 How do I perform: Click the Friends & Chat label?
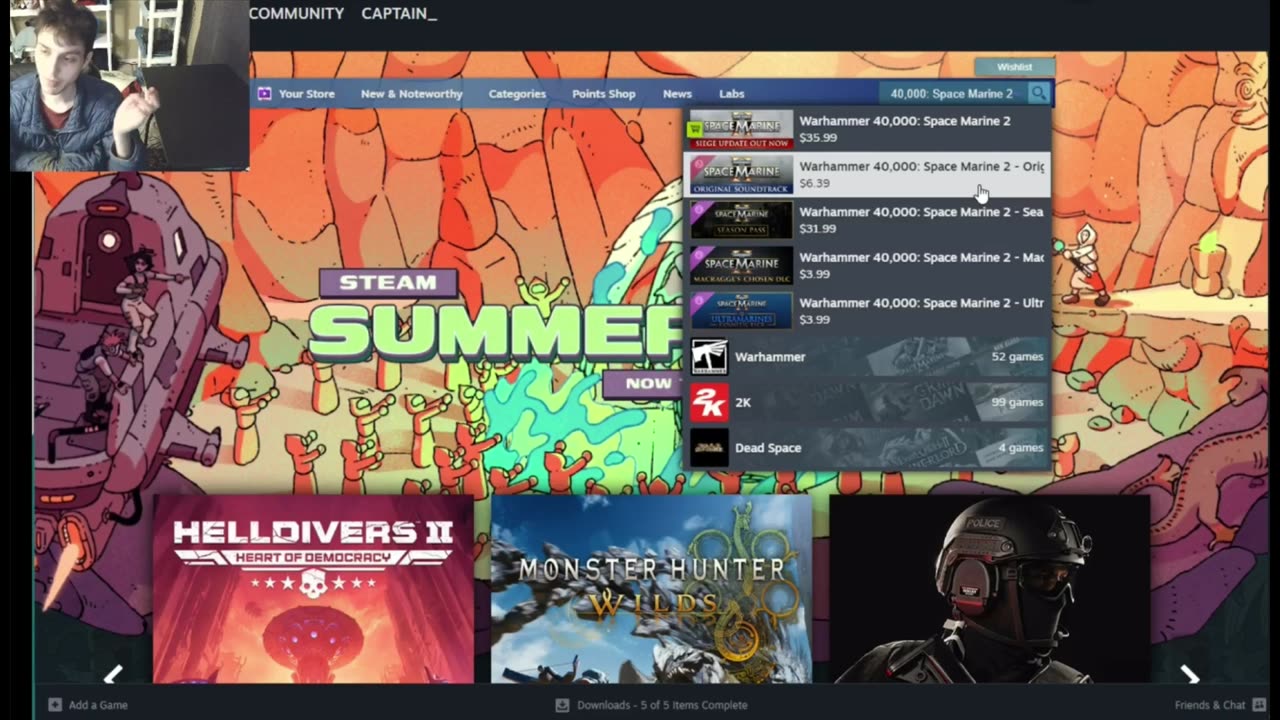pyautogui.click(x=1210, y=705)
